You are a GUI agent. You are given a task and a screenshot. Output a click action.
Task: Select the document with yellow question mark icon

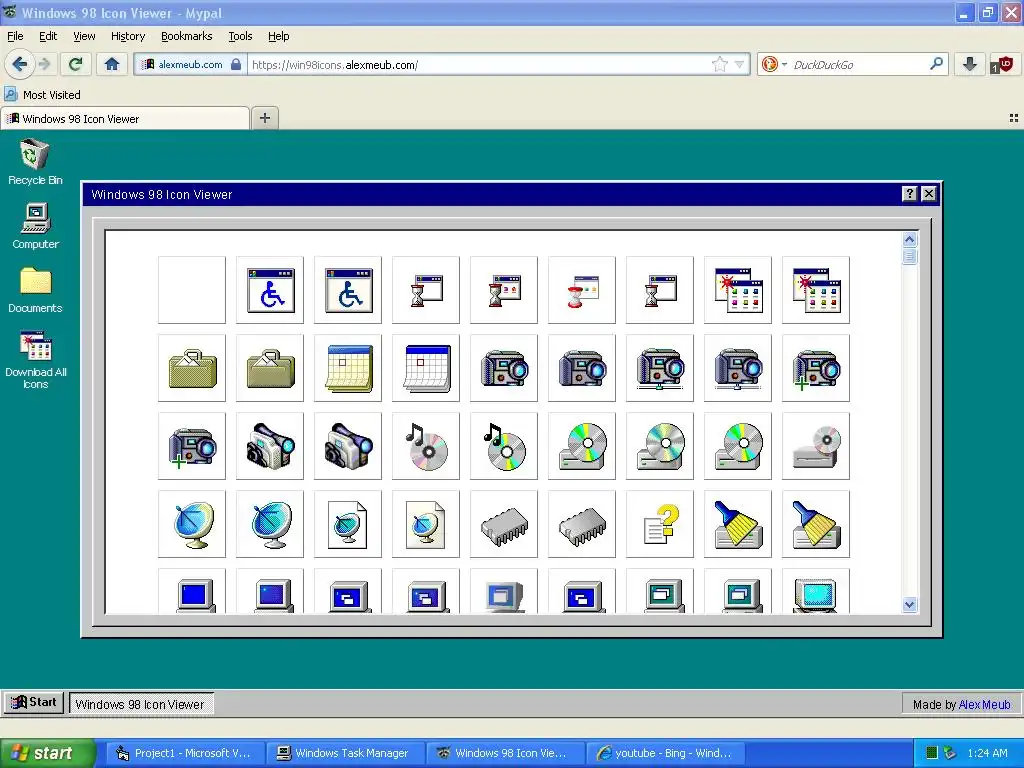660,524
